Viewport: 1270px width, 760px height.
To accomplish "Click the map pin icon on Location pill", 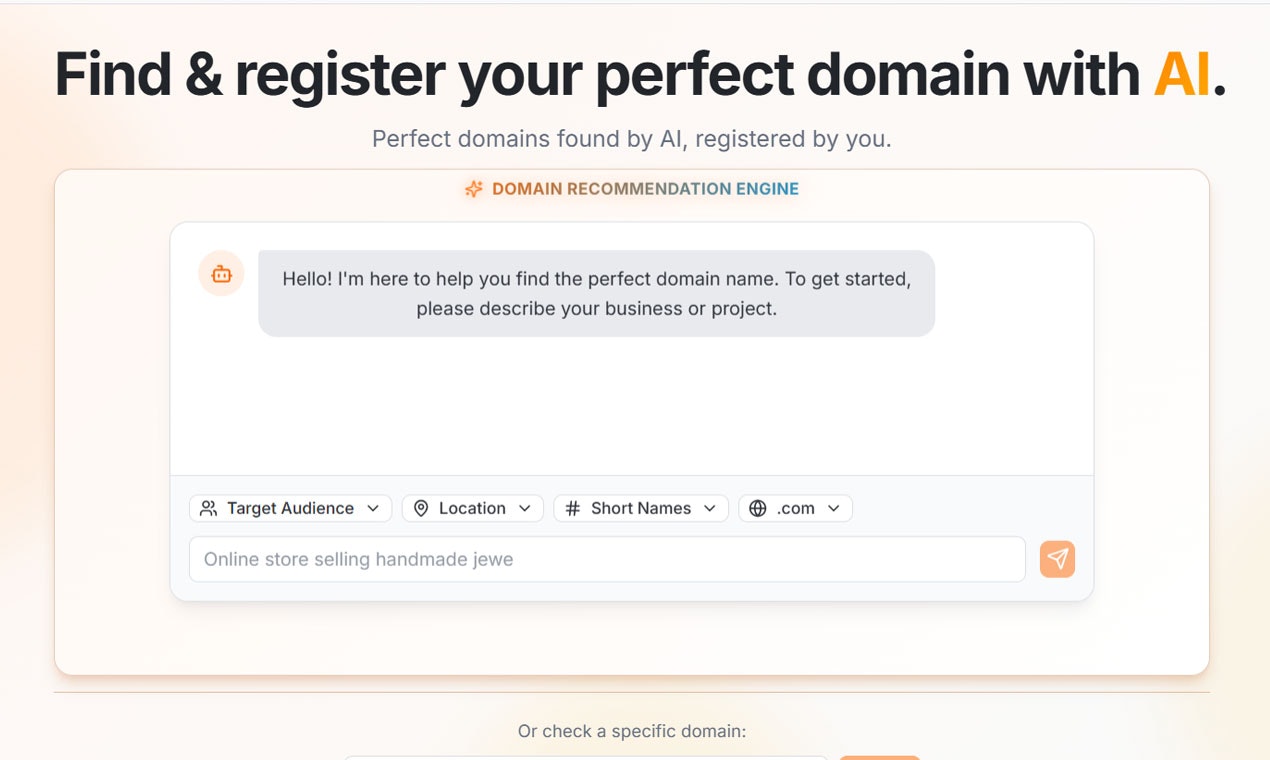I will pyautogui.click(x=421, y=508).
